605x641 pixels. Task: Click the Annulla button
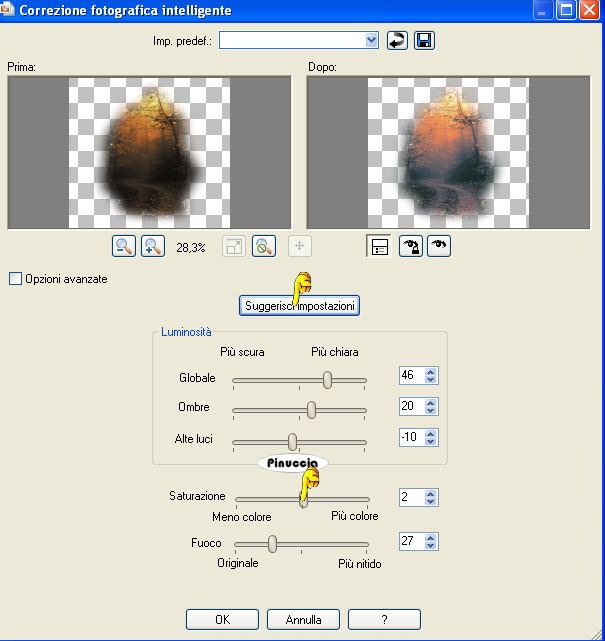[x=303, y=620]
